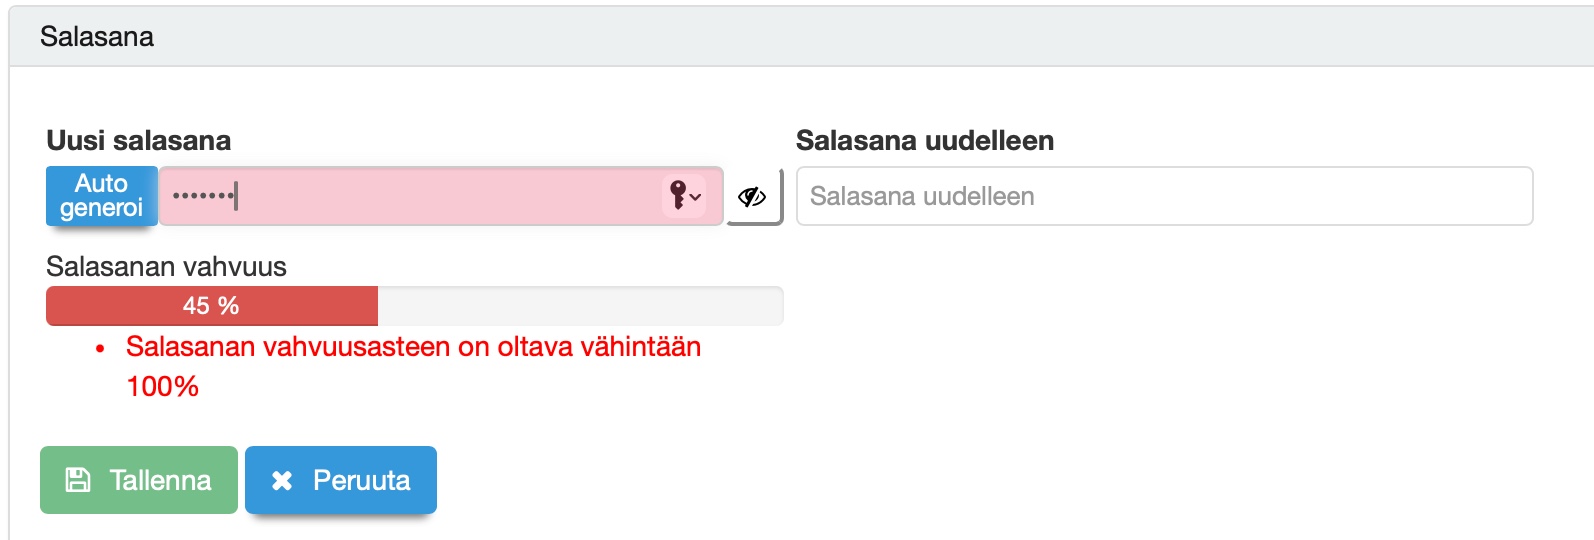Image resolution: width=1594 pixels, height=540 pixels.
Task: Expand the chevron beside the key icon
Action: pos(695,197)
